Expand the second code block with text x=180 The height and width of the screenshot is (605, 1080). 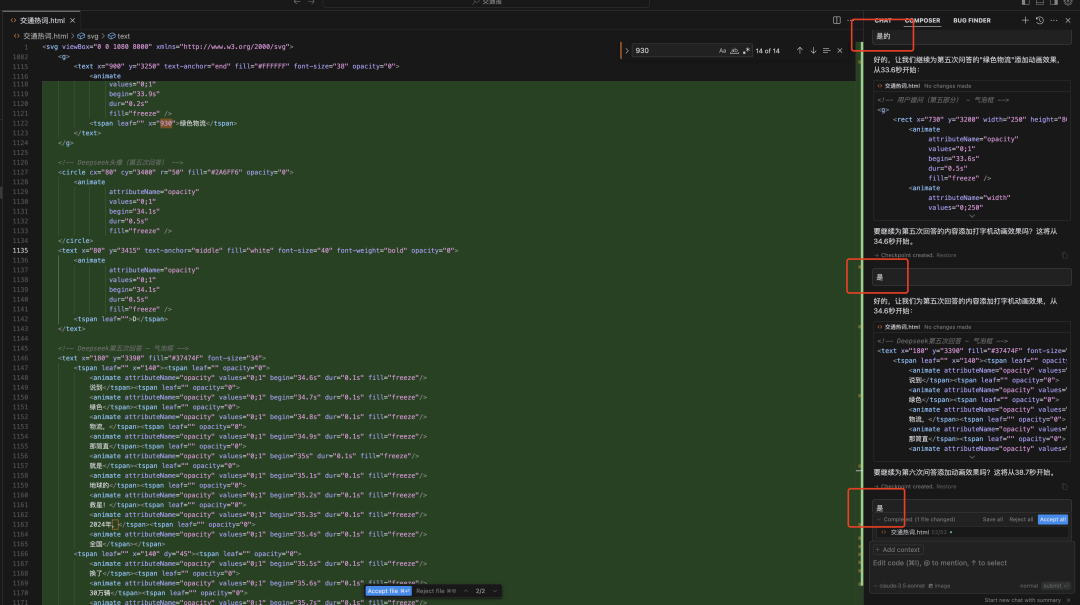tap(972, 457)
